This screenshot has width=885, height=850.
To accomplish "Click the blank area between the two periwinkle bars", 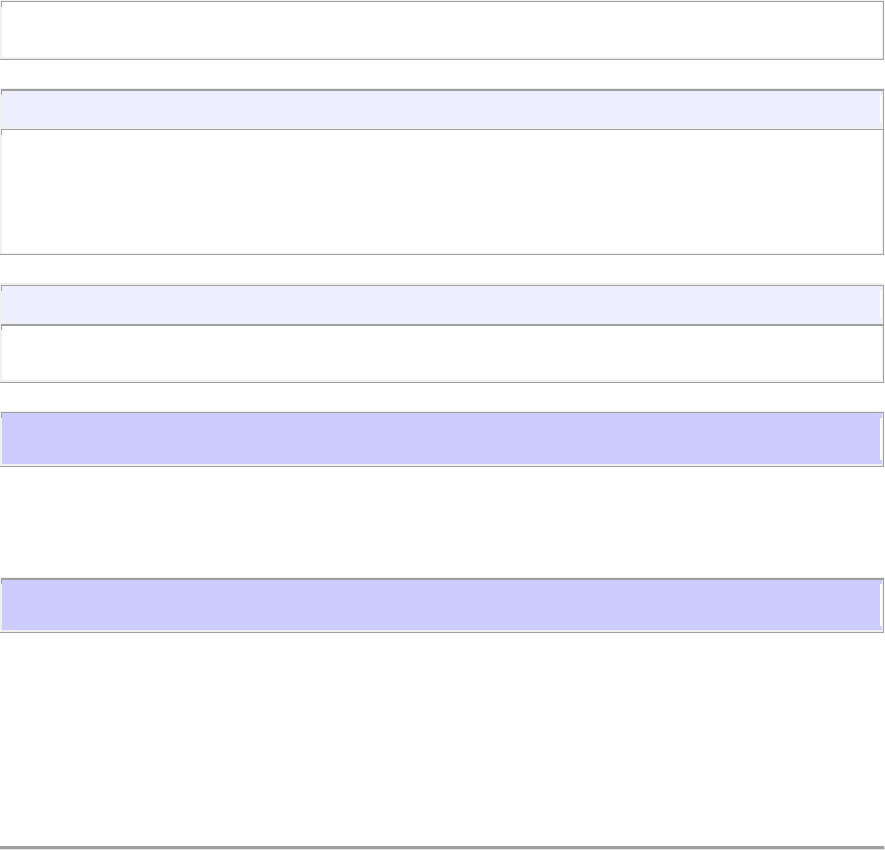I will (x=442, y=522).
